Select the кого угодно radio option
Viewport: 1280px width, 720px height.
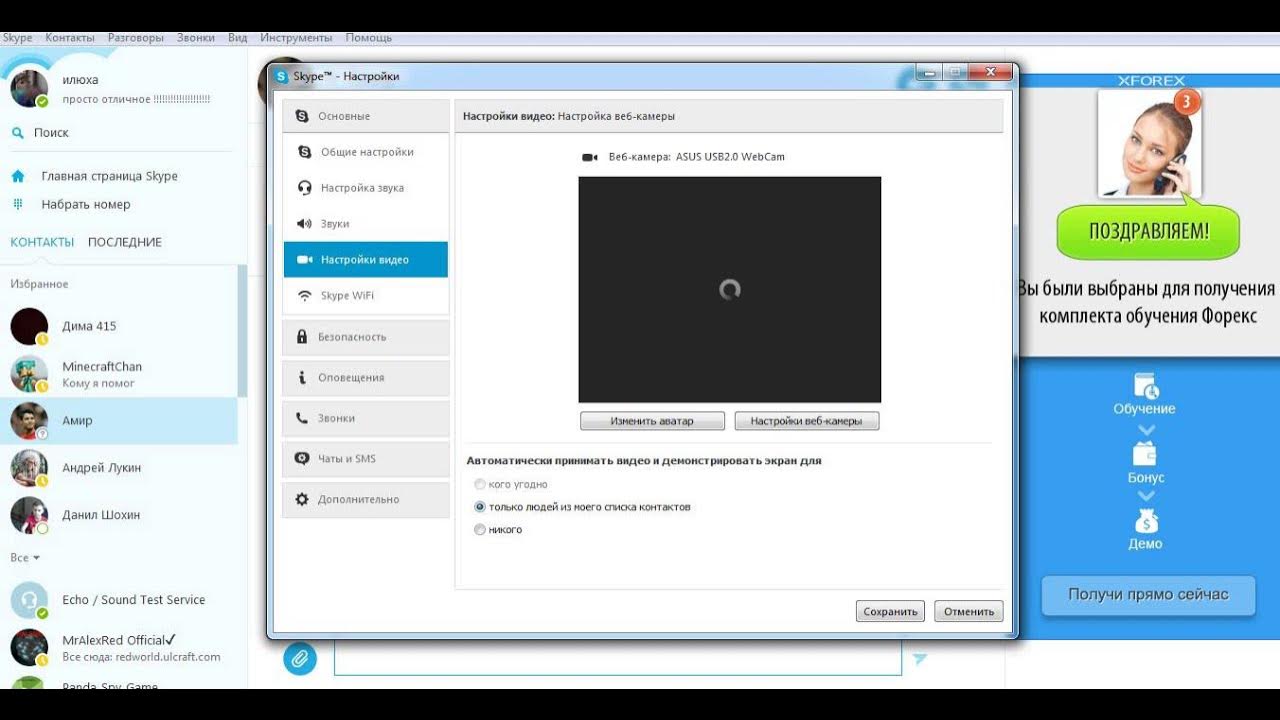pyautogui.click(x=480, y=484)
